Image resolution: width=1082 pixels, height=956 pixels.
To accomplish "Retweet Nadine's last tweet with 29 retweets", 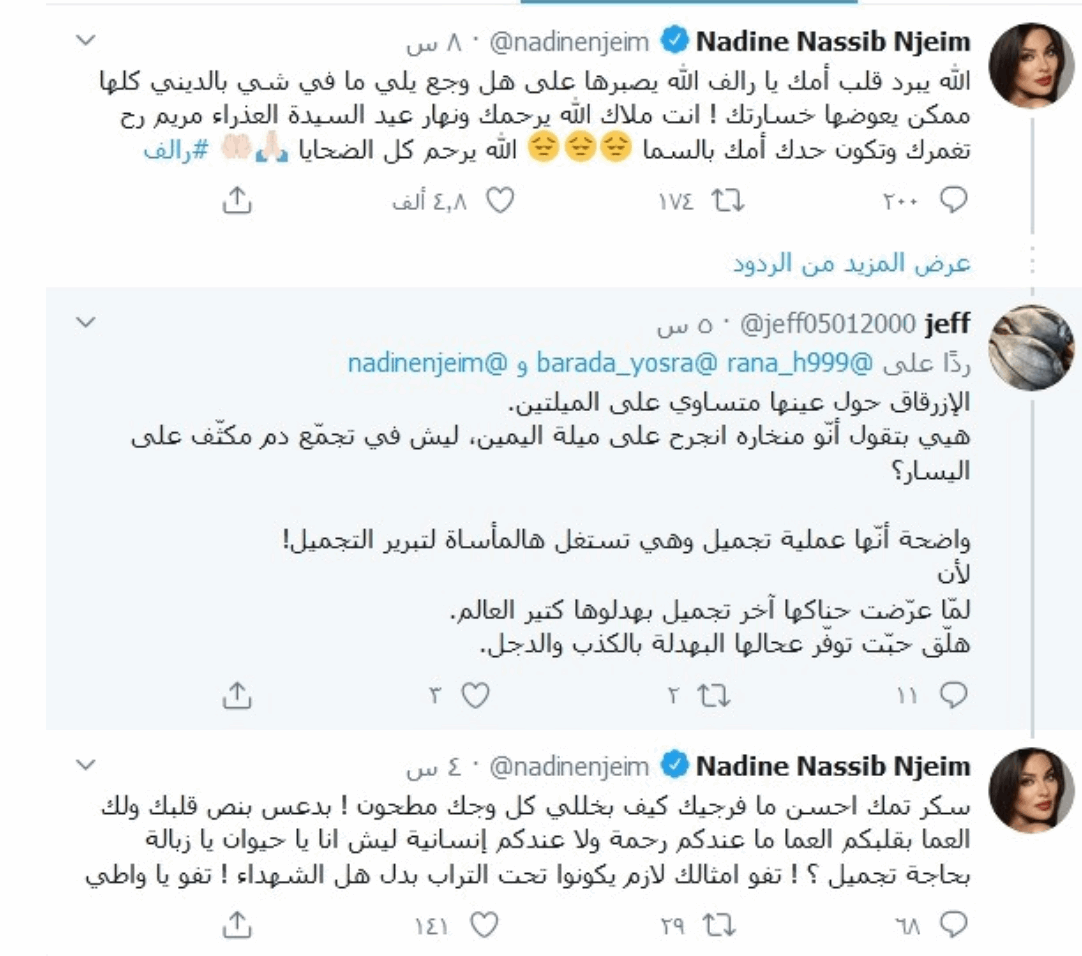I will pyautogui.click(x=718, y=925).
